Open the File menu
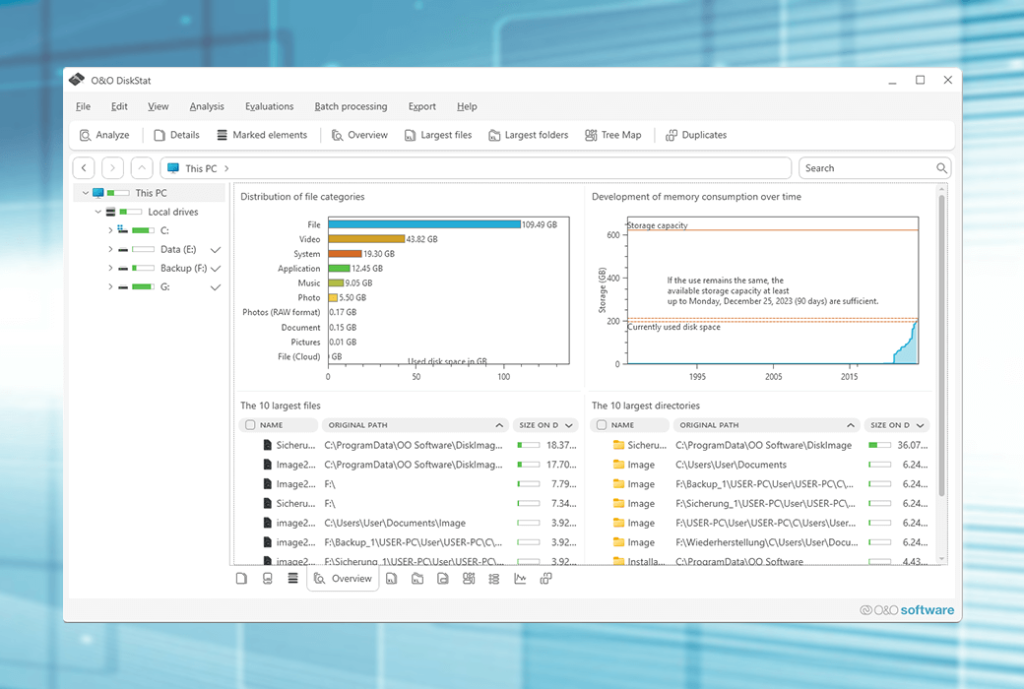 [x=83, y=106]
